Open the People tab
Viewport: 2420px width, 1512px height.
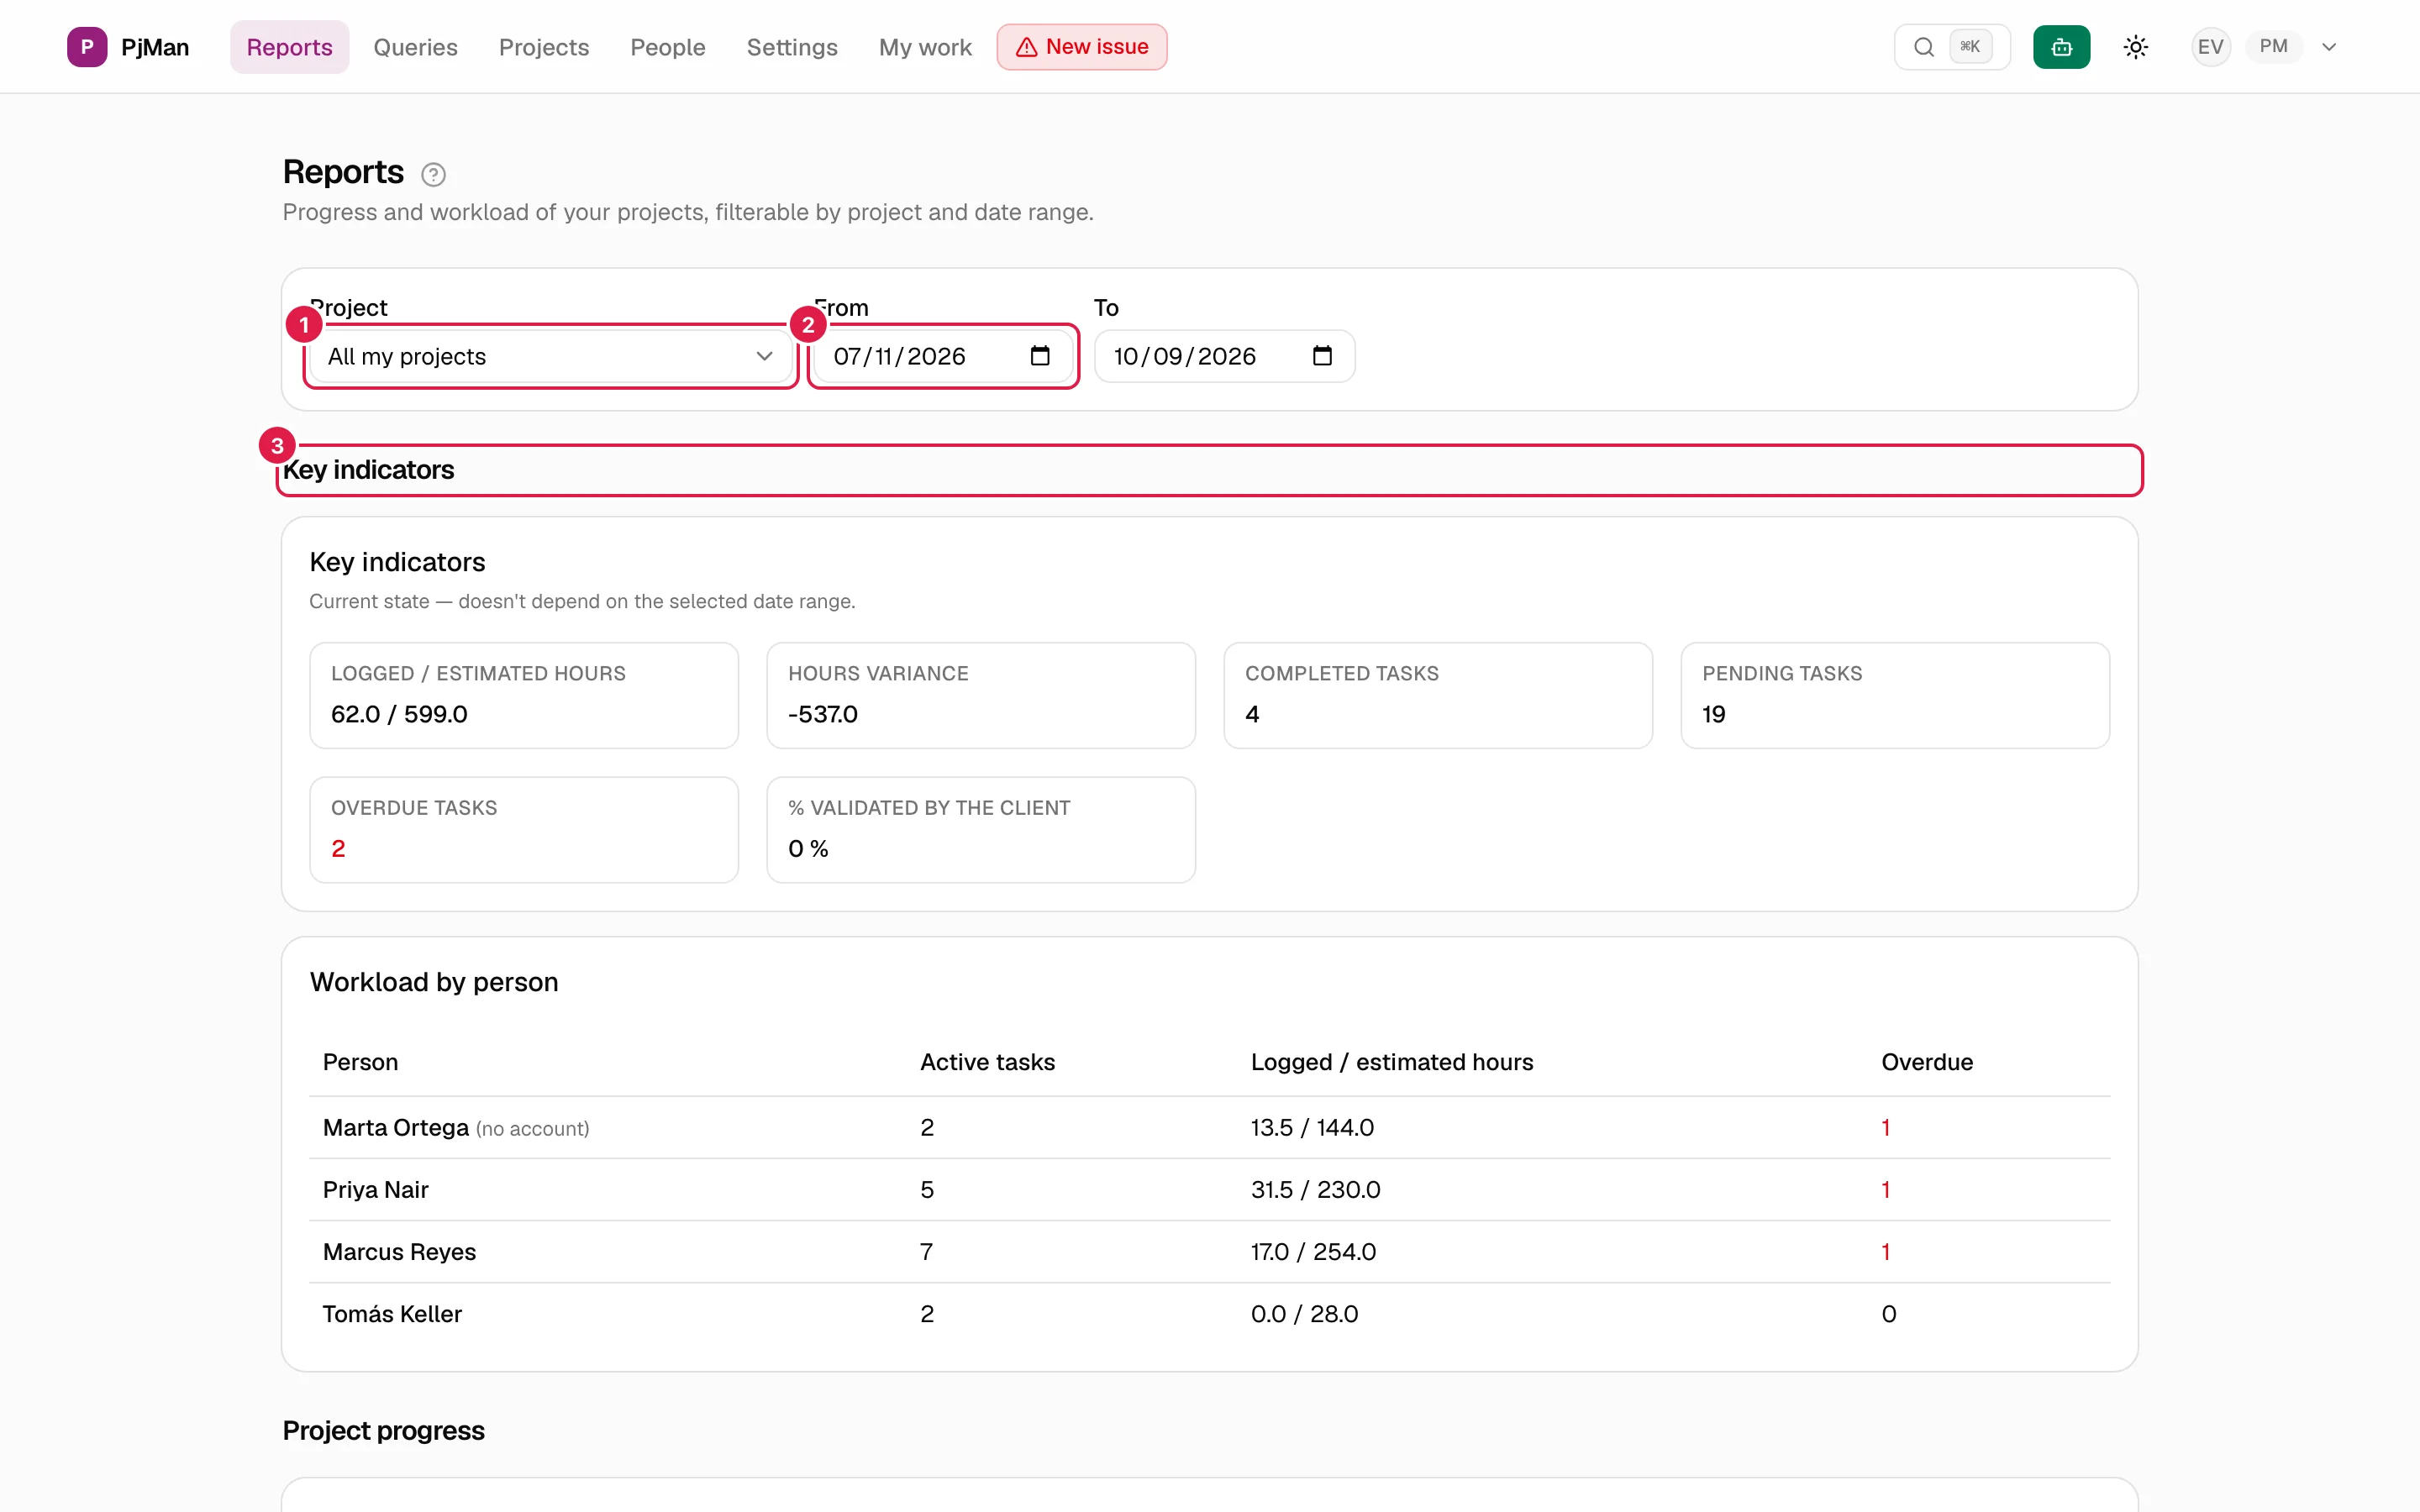coord(668,47)
